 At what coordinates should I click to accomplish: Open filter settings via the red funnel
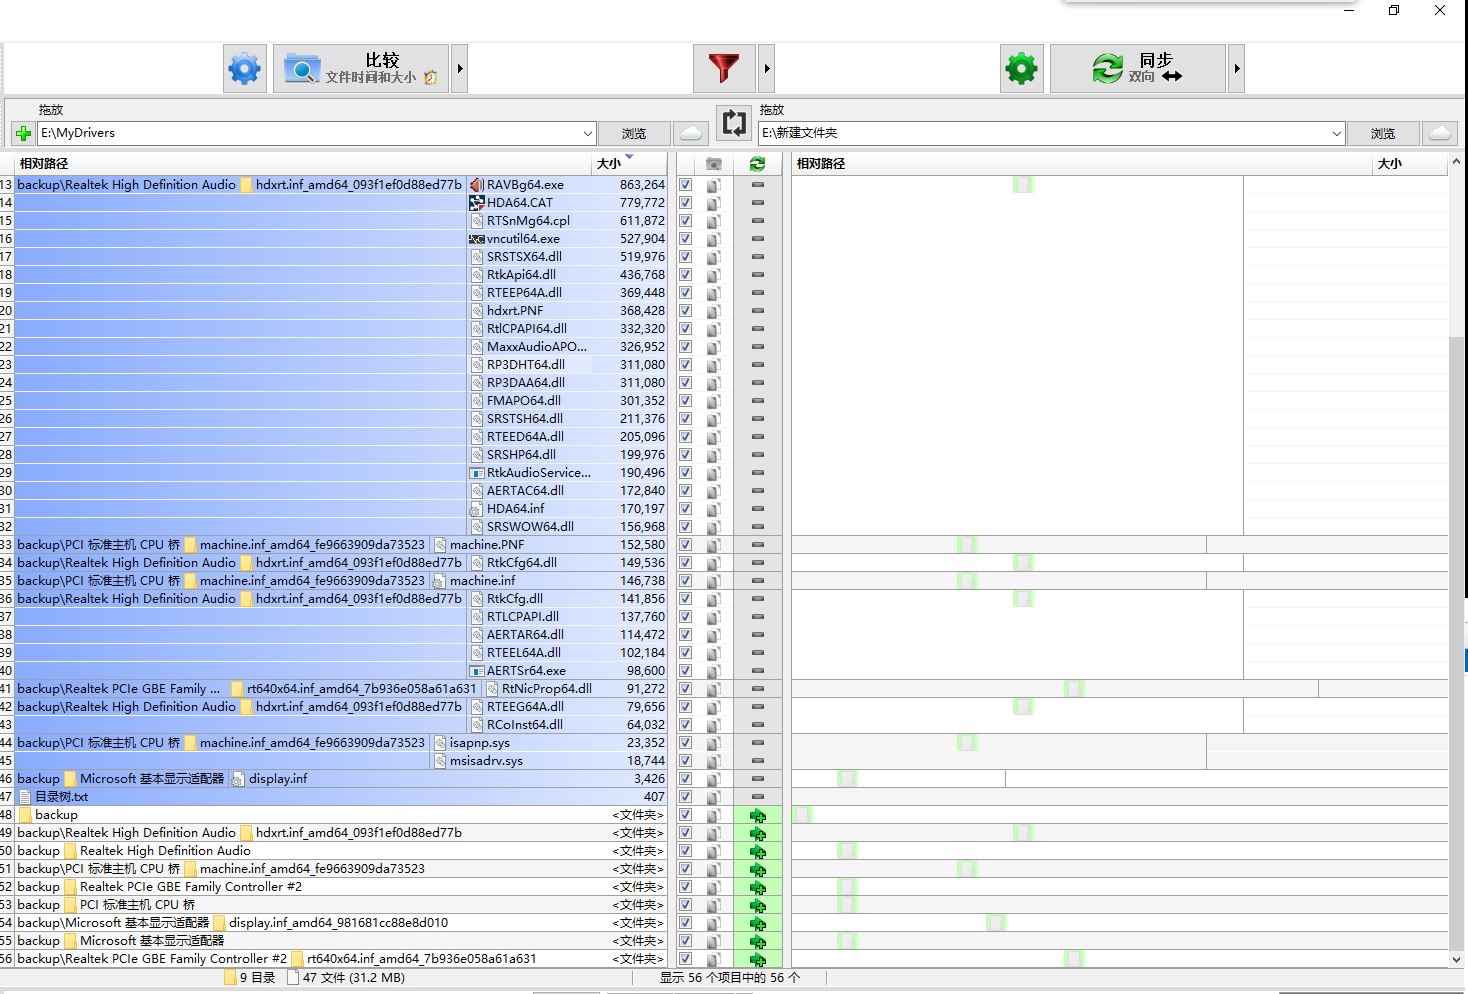coord(724,69)
